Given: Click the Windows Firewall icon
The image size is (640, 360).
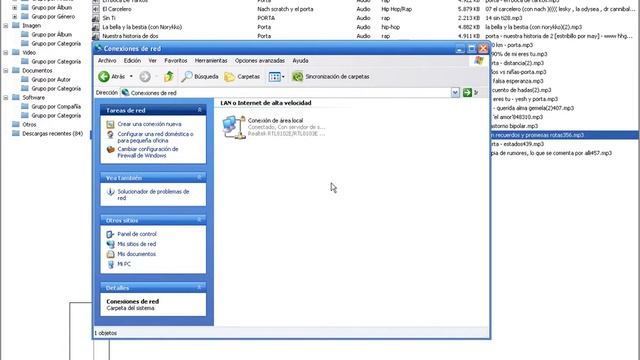Looking at the screenshot, I should coord(110,149).
